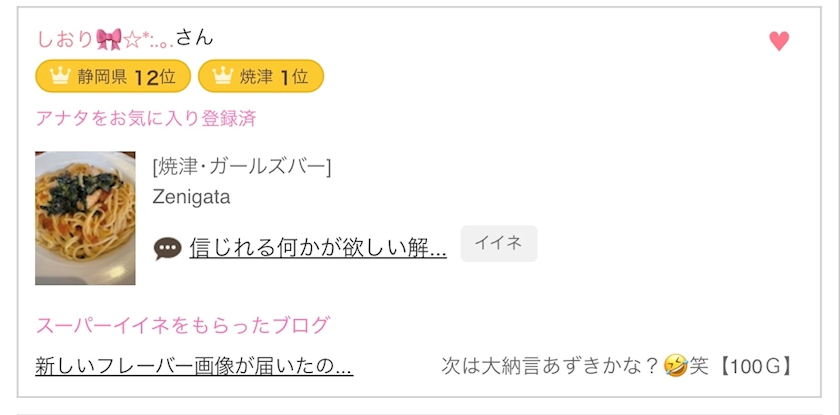Image resolution: width=840 pixels, height=415 pixels.
Task: Open the 新しいフレーバー画像が届いたの... blog link
Action: pos(193,367)
